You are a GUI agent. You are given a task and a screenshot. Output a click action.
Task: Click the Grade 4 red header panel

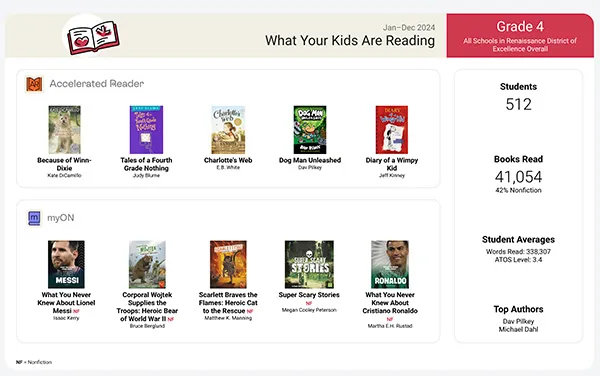tap(520, 36)
